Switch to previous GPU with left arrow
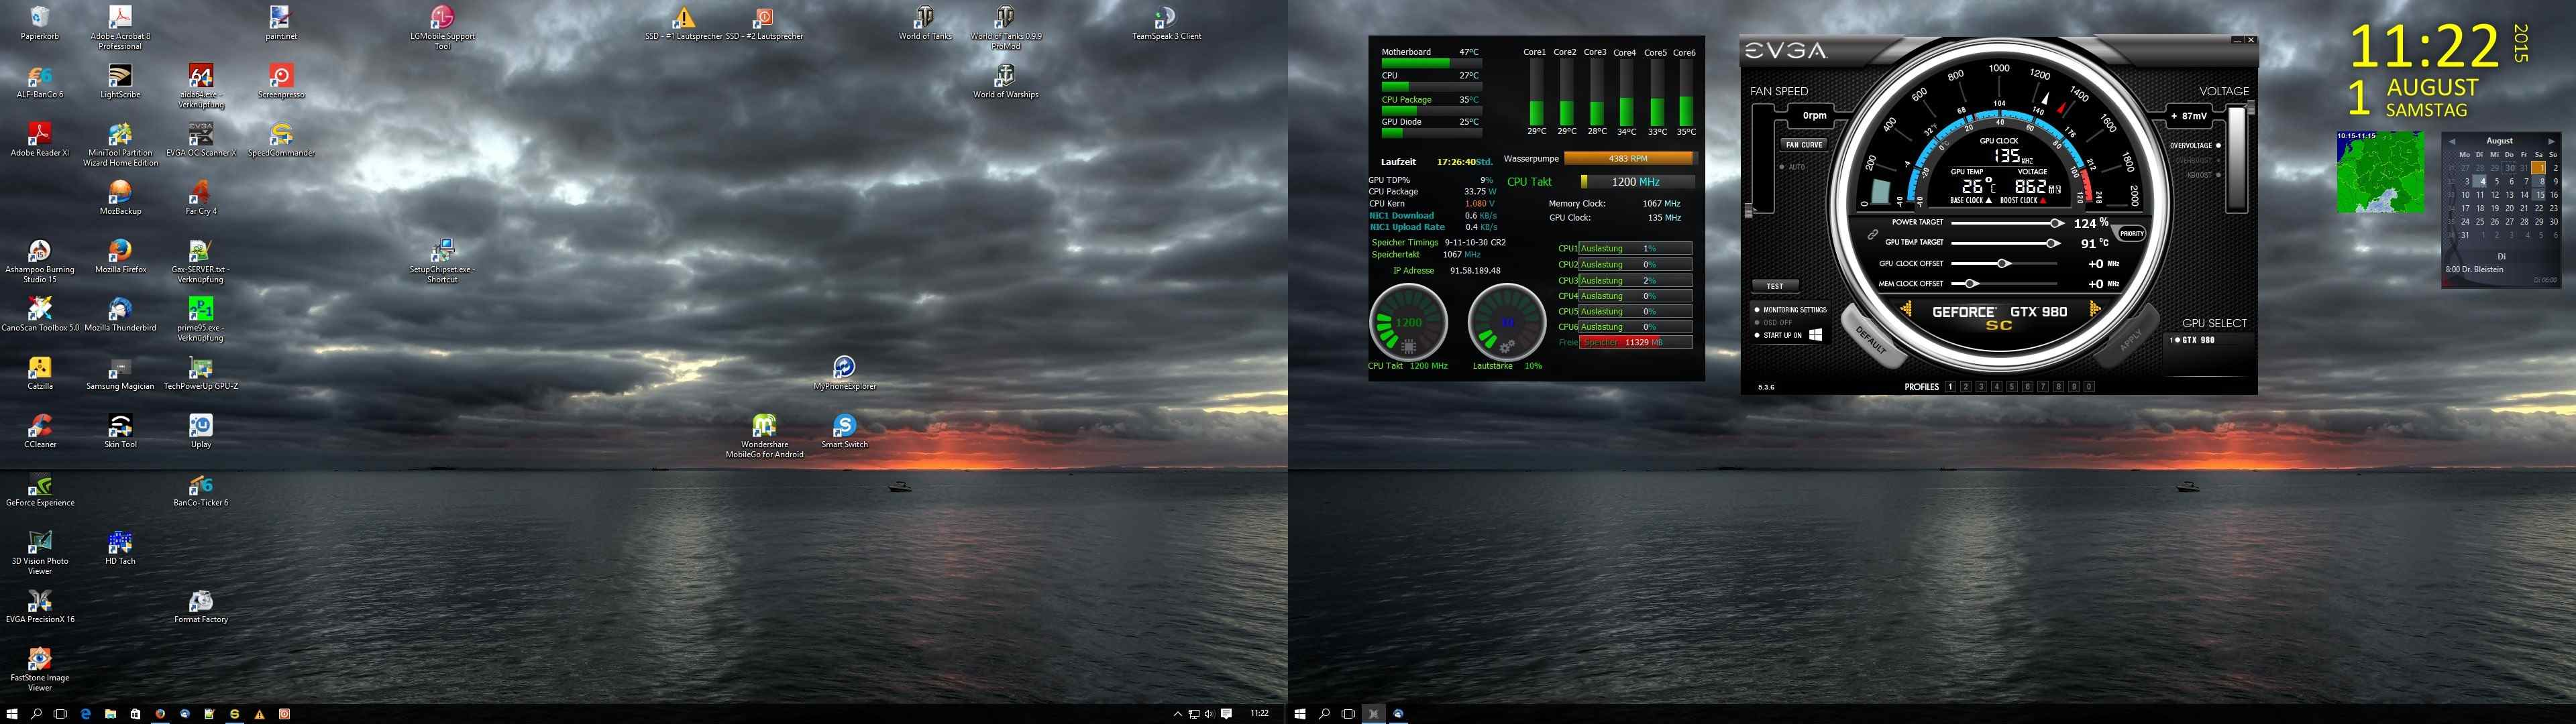 pyautogui.click(x=1906, y=310)
